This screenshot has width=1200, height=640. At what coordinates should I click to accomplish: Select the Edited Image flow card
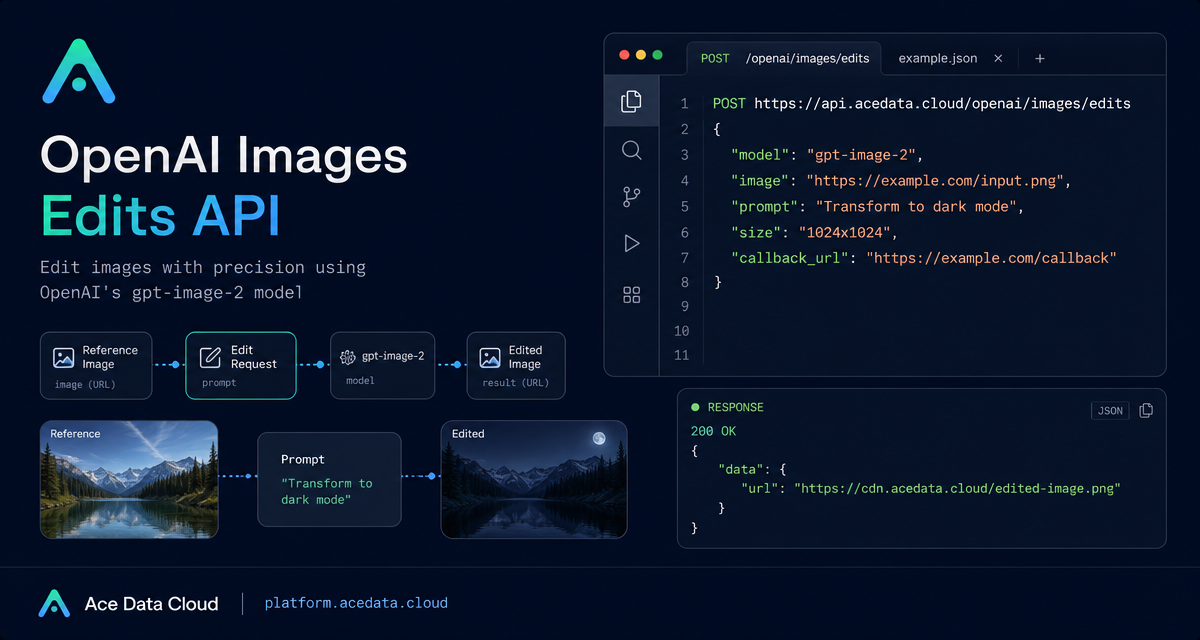516,365
